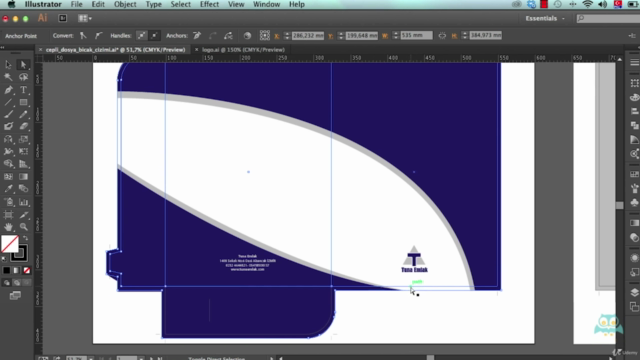Click the Fill swatch with red slash
Screen dimensions: 640x360
[10, 244]
